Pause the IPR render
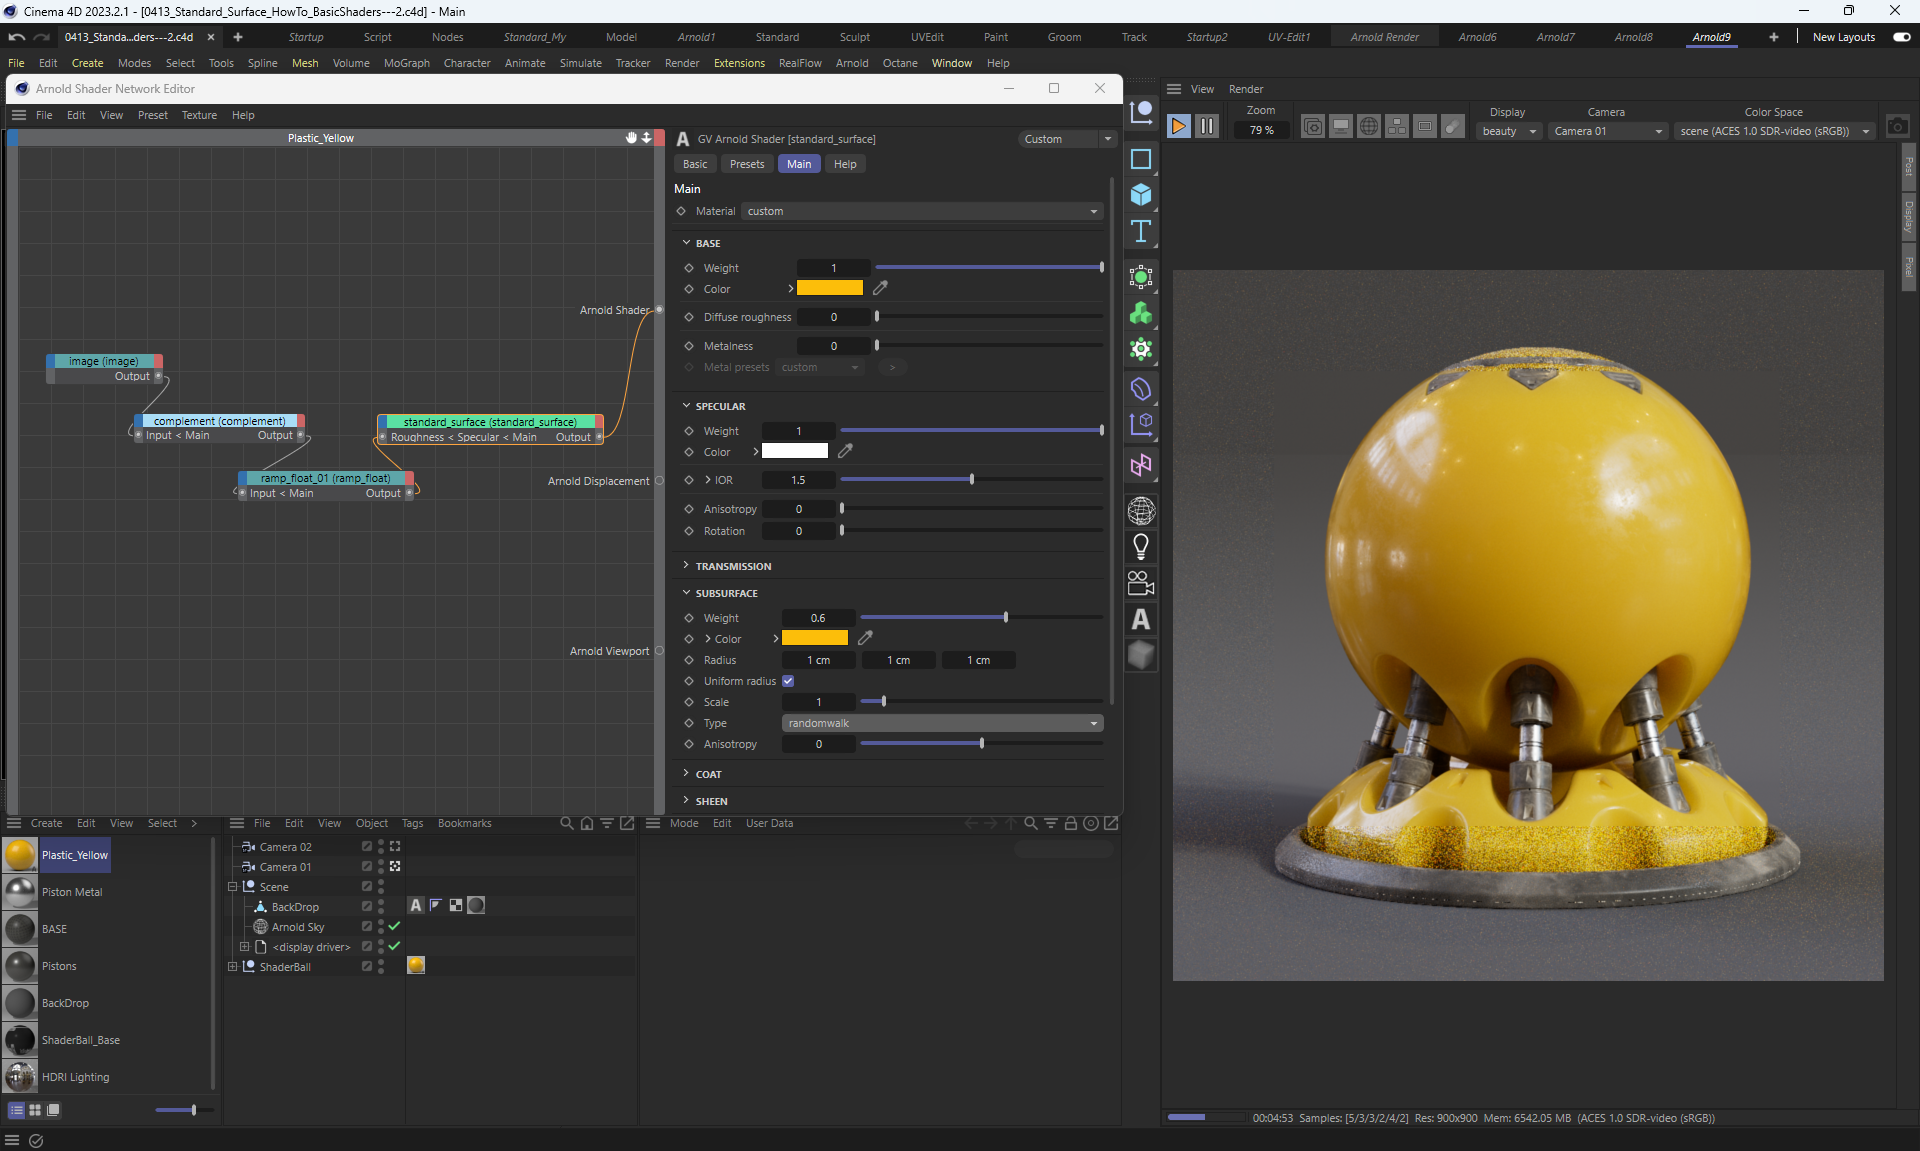Screen dimensions: 1920x1151 tap(1207, 126)
